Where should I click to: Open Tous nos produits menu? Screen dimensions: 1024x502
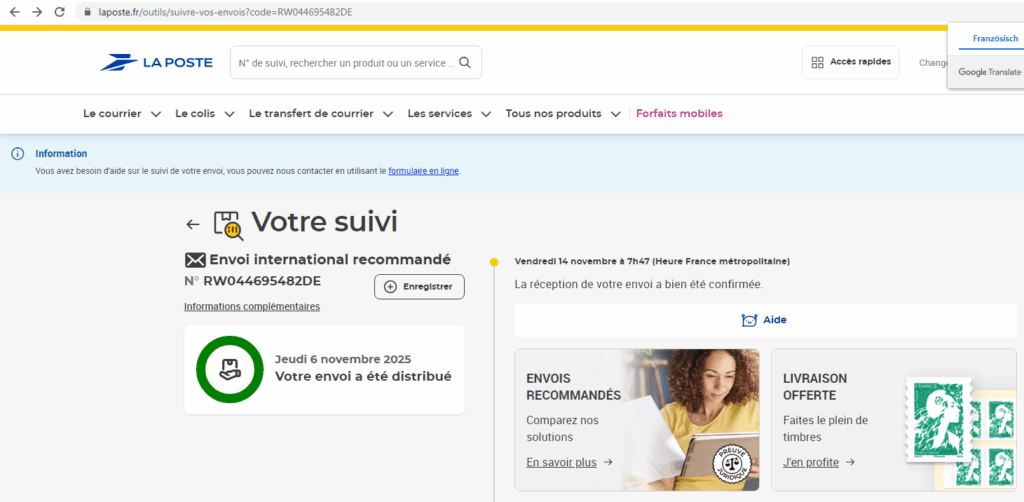563,114
